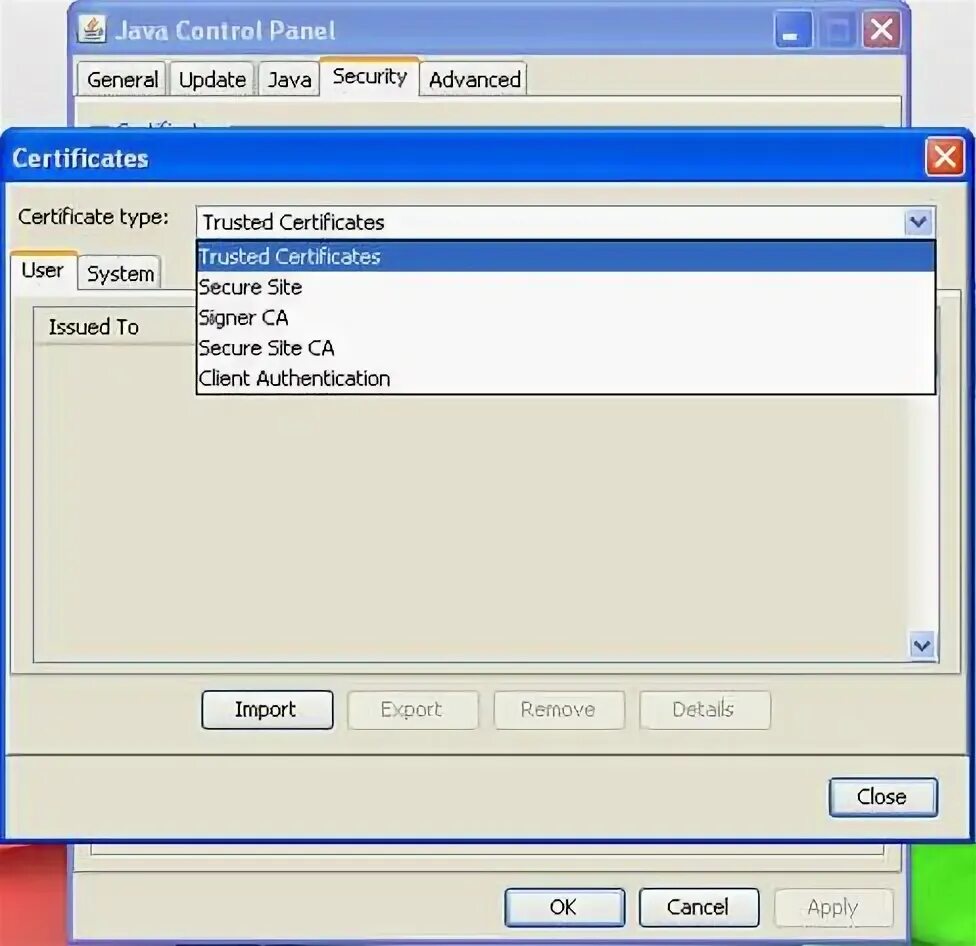Switch to the User tab
Image resolution: width=976 pixels, height=946 pixels.
click(x=42, y=271)
